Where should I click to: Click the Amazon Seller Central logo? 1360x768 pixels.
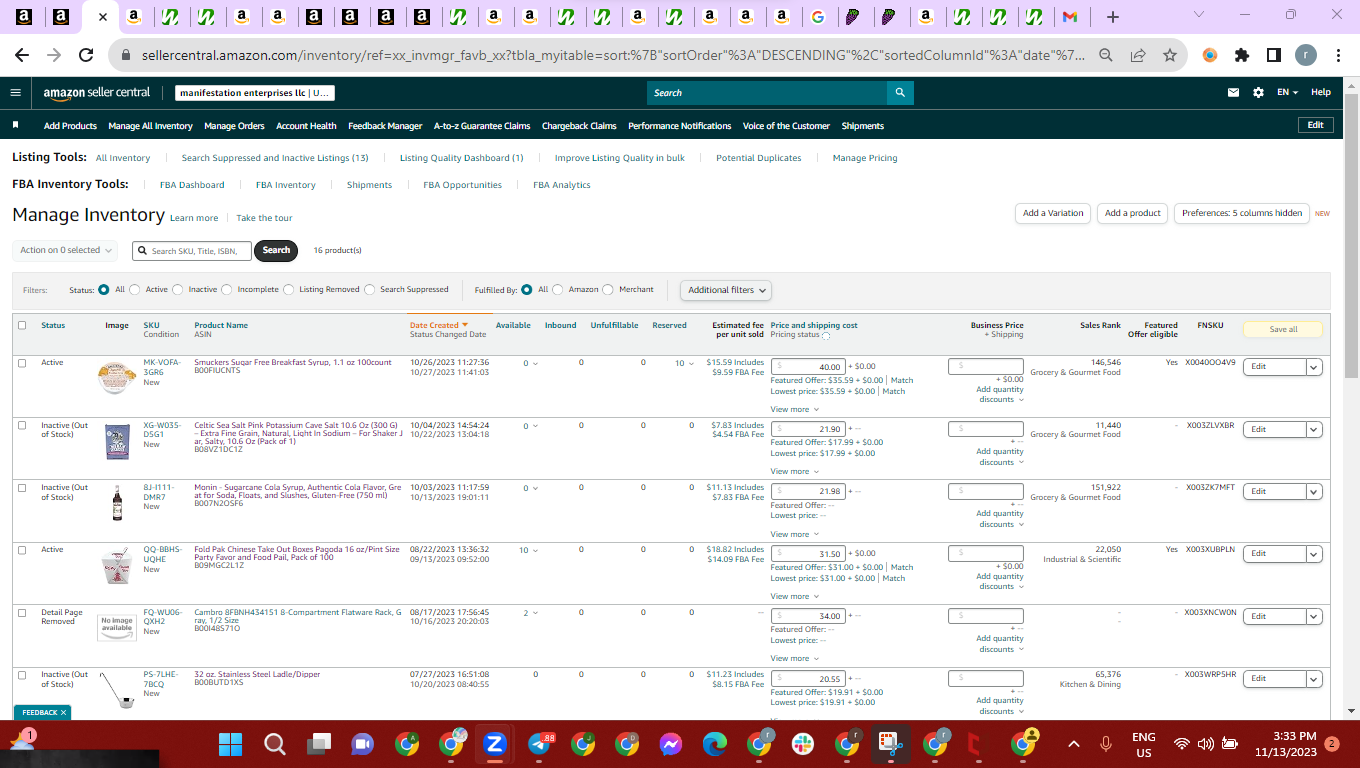point(96,93)
